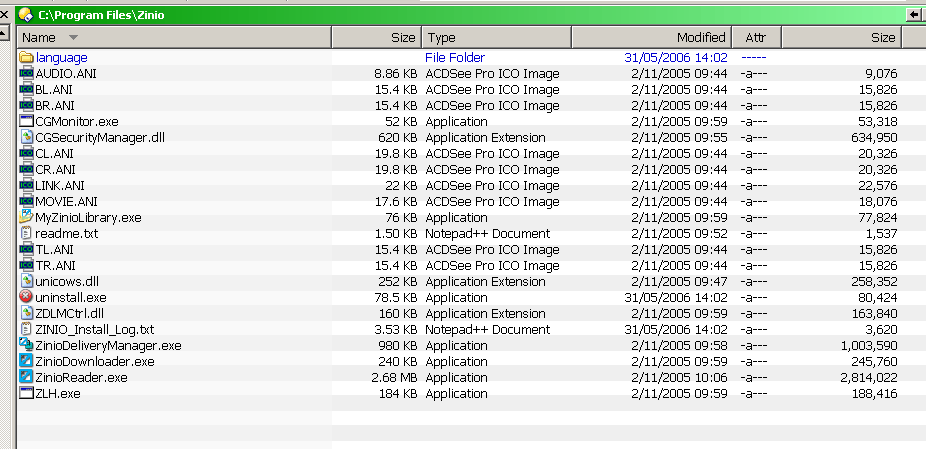
Task: Sort by the Type column header
Action: coord(497,37)
